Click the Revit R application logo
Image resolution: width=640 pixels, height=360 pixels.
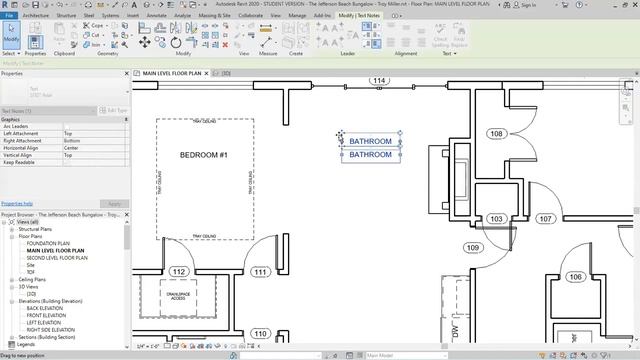[x=4, y=5]
